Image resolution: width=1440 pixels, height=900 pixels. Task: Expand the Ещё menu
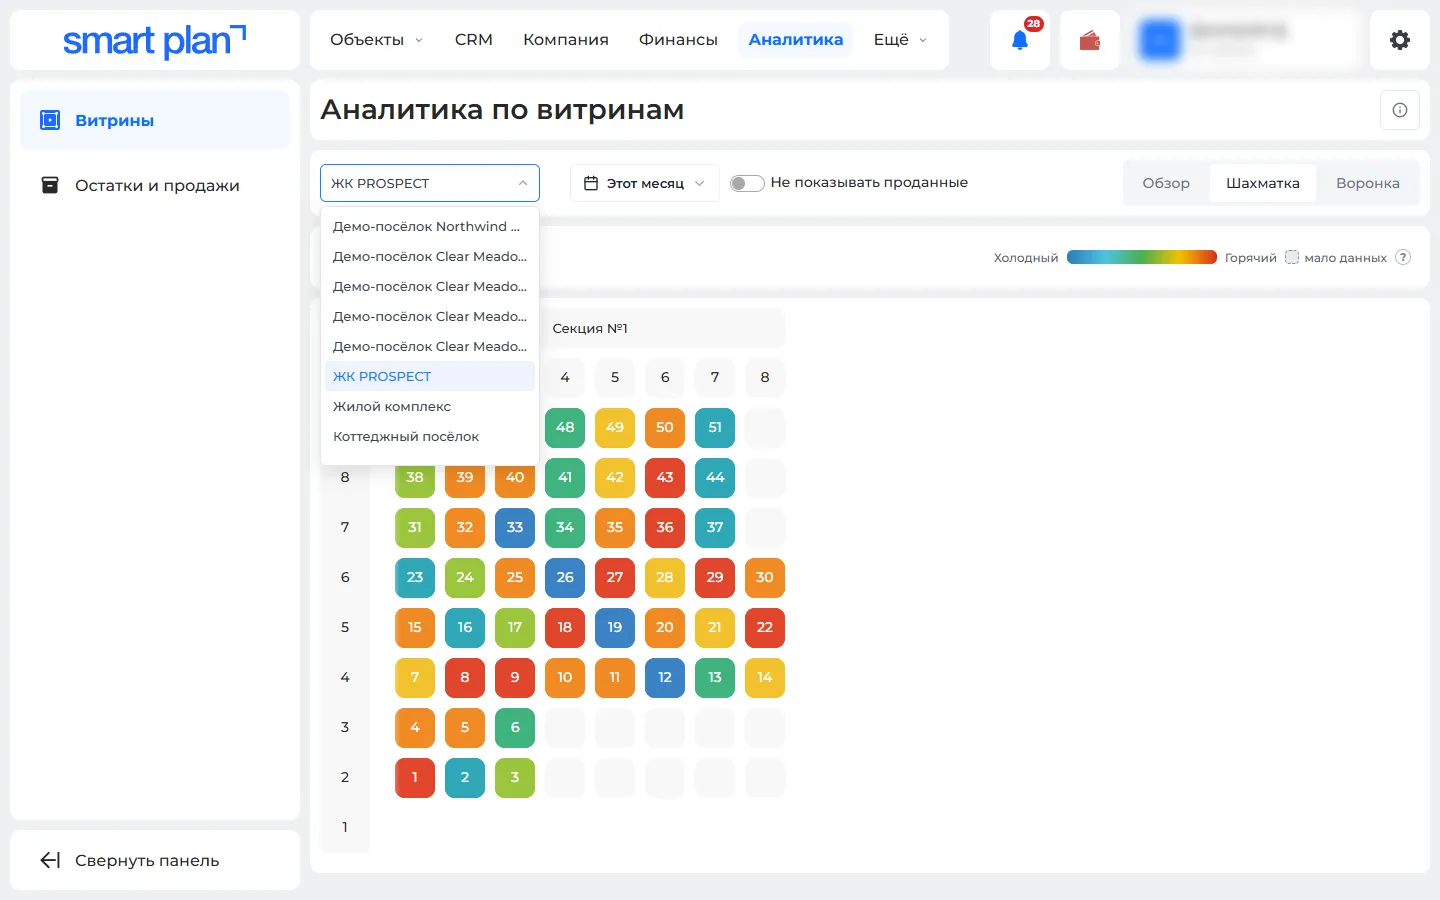coord(900,40)
